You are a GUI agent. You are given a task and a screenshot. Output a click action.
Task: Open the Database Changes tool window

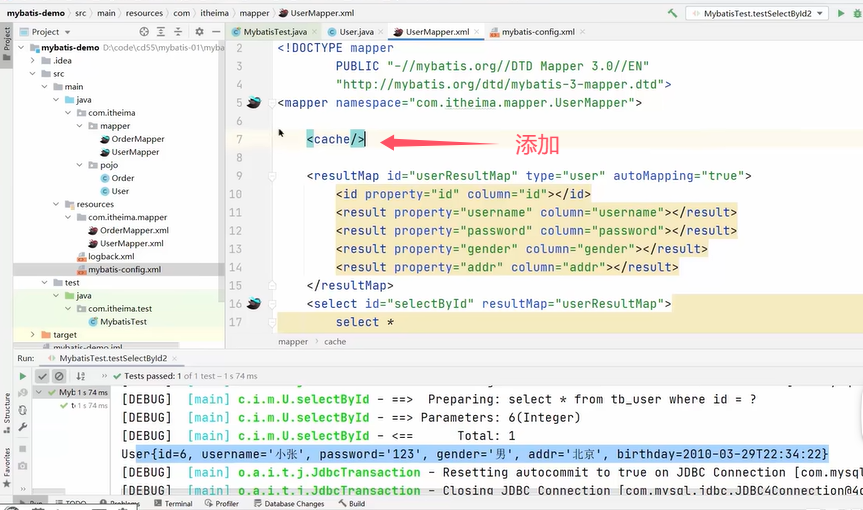[x=289, y=503]
